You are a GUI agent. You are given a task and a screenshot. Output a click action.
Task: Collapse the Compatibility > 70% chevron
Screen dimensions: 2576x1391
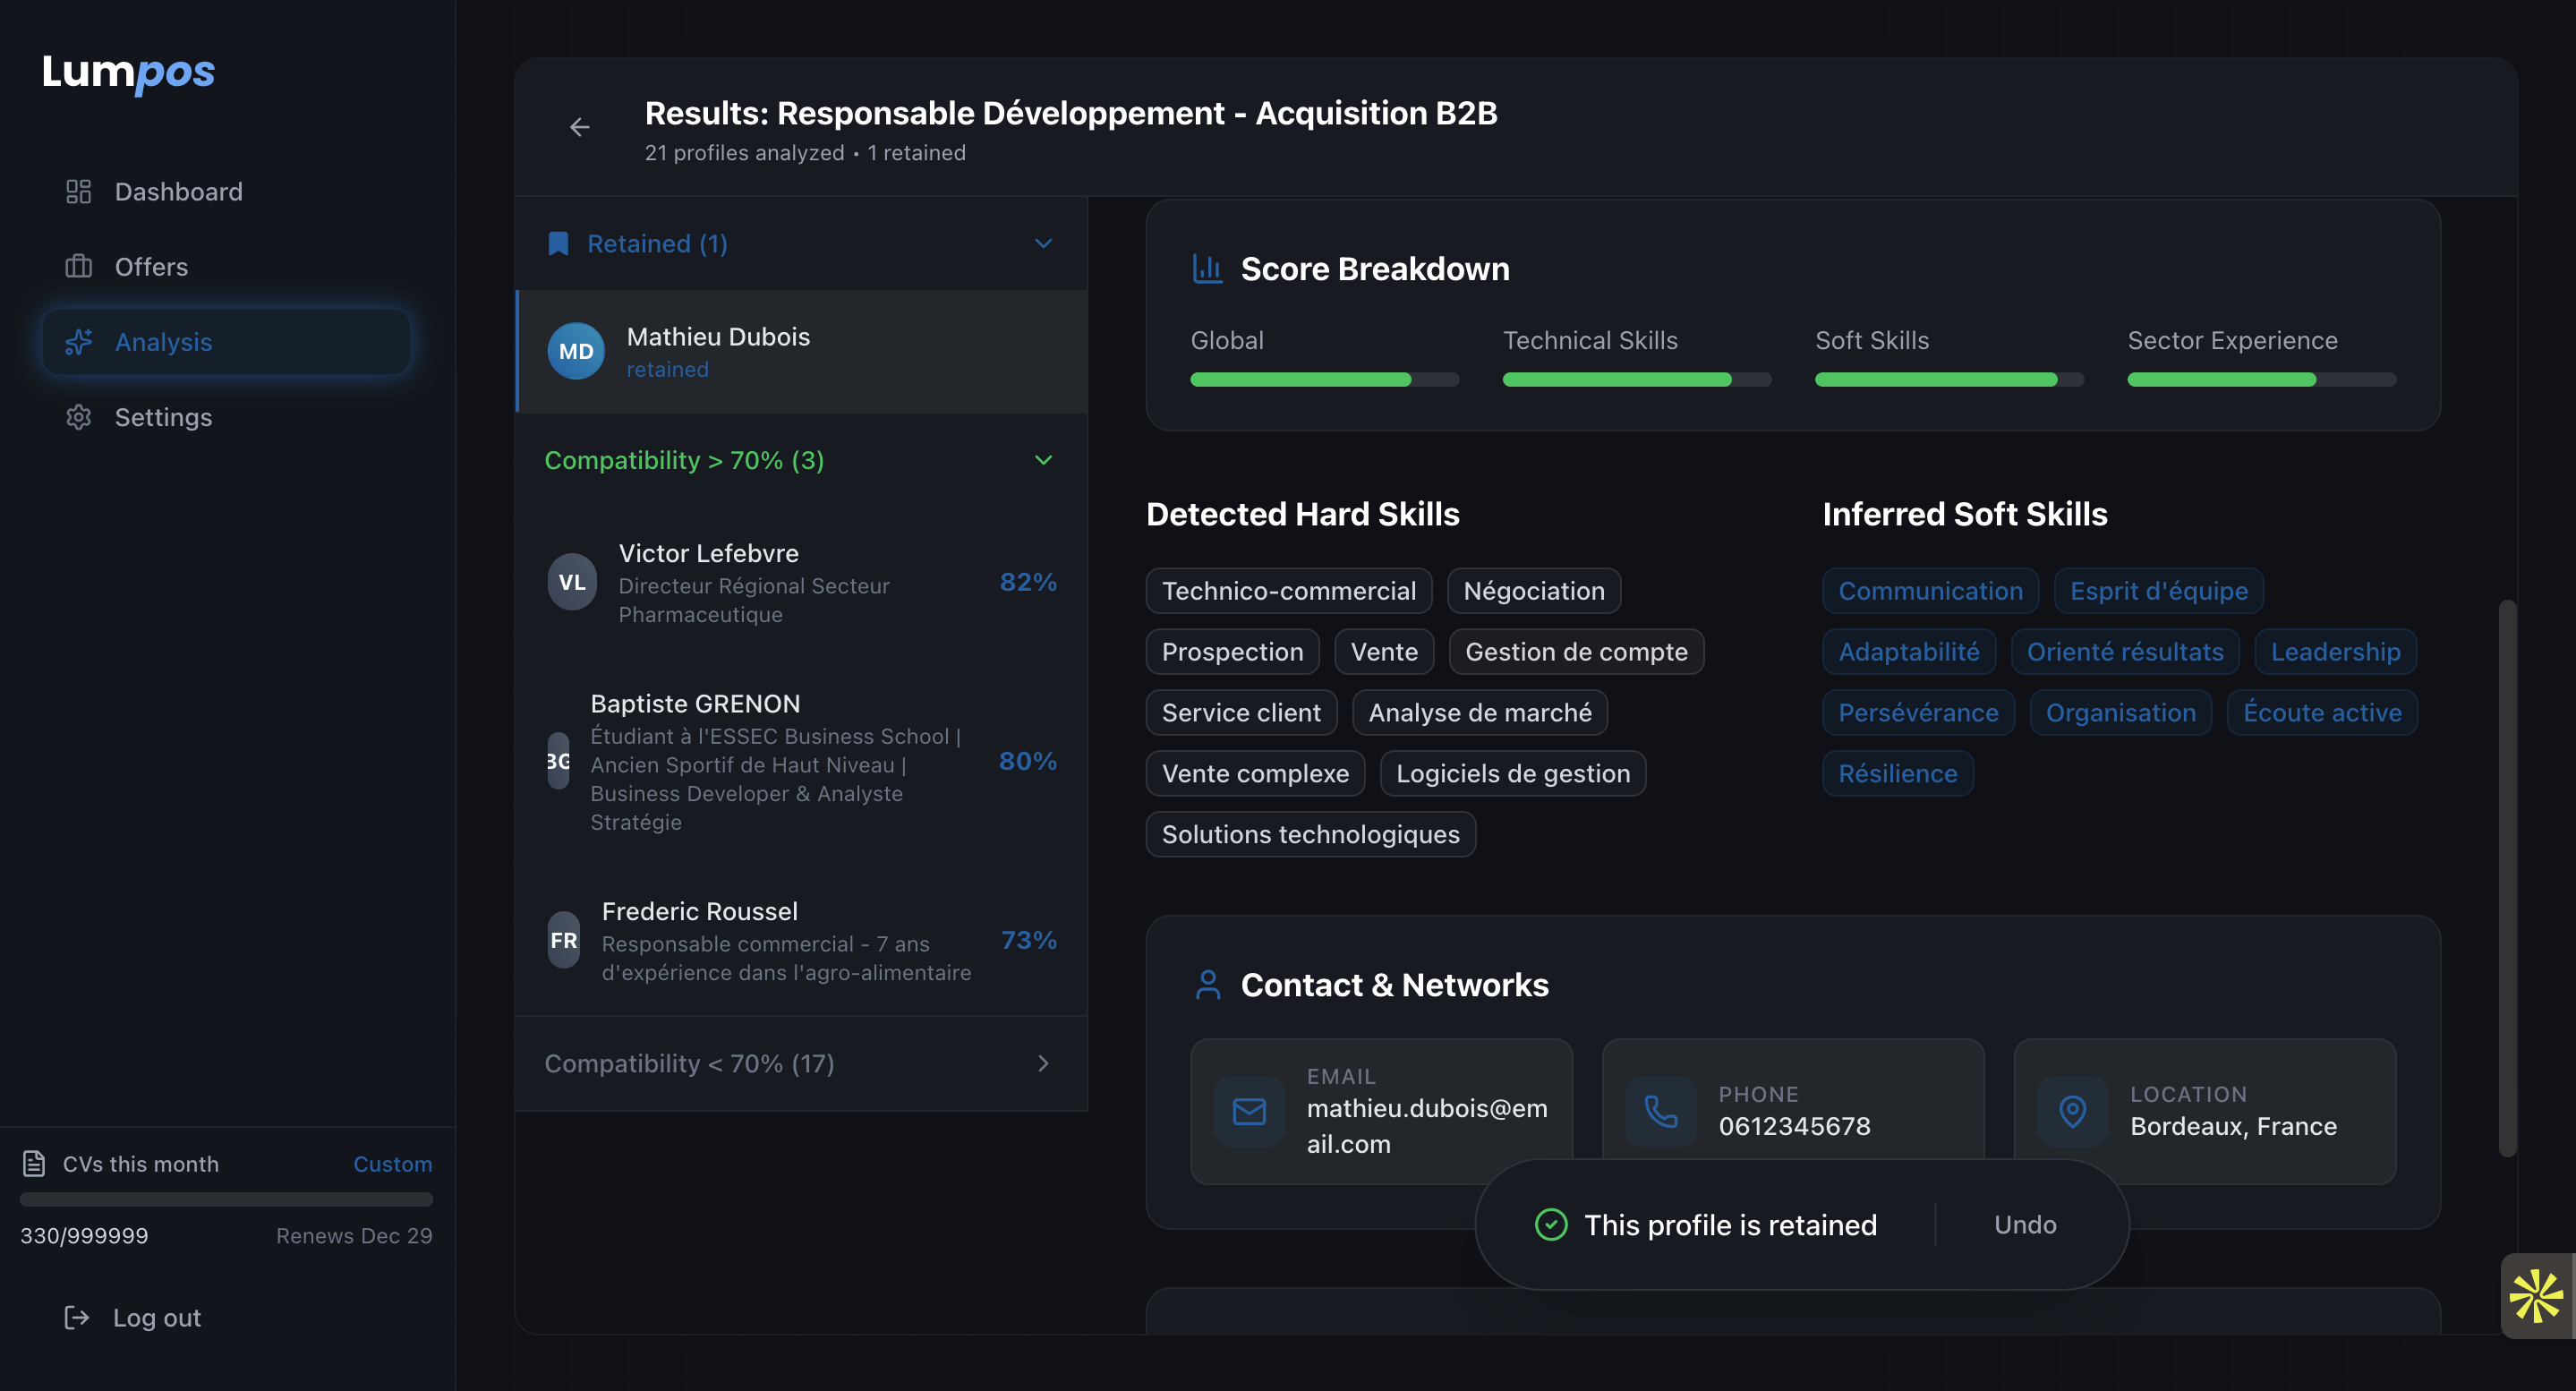[x=1043, y=460]
